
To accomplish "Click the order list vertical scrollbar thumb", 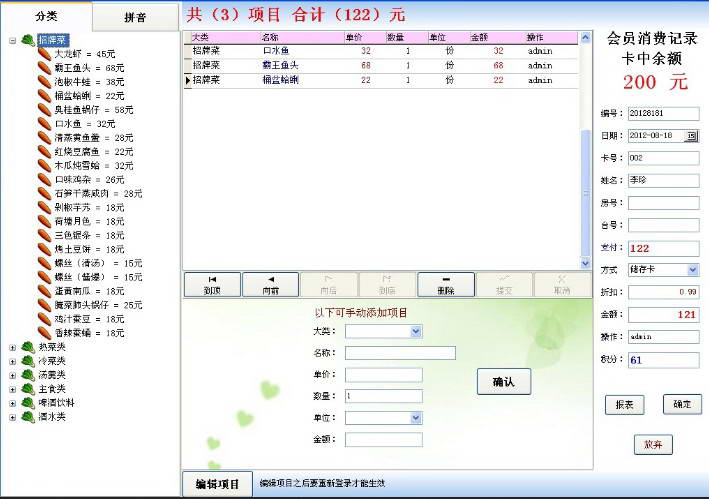I will [585, 193].
